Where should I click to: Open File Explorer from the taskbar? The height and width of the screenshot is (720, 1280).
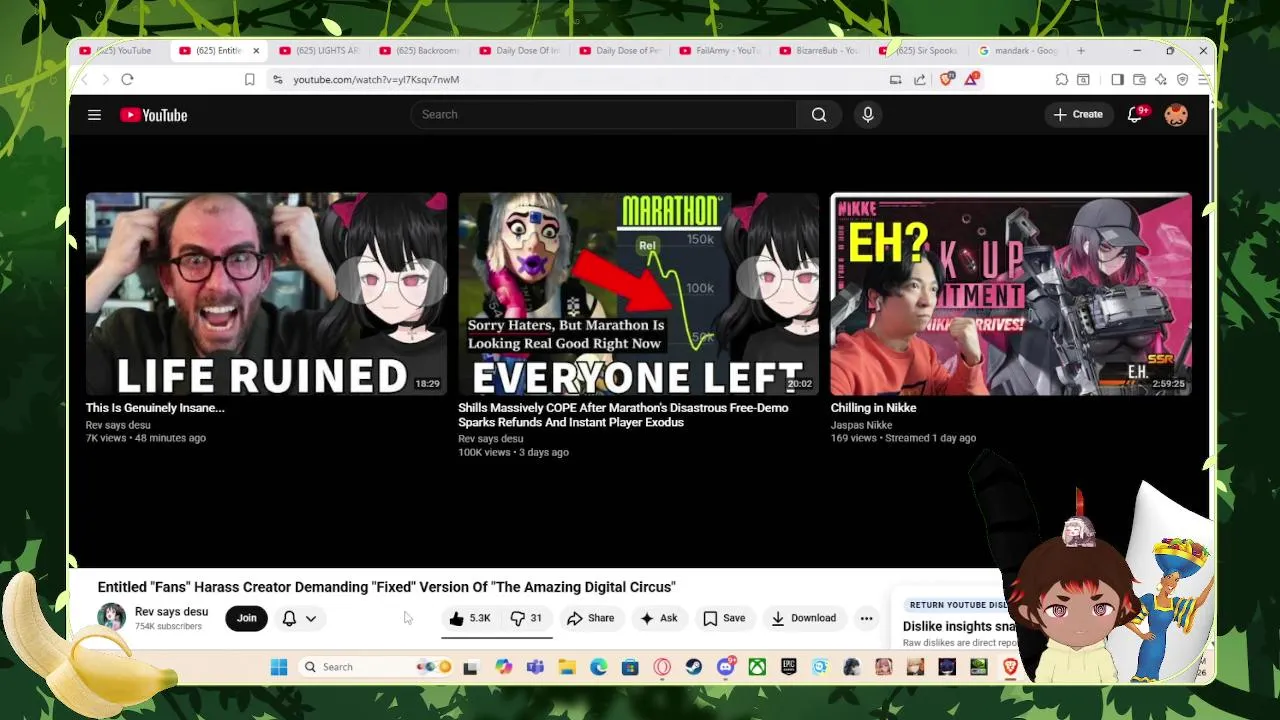[x=567, y=667]
